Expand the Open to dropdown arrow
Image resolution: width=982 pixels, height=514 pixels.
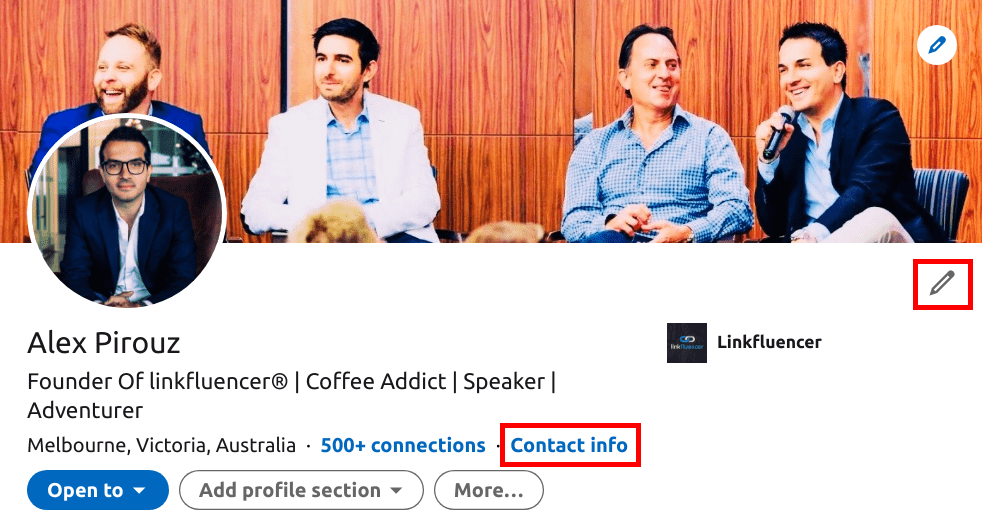[x=140, y=490]
